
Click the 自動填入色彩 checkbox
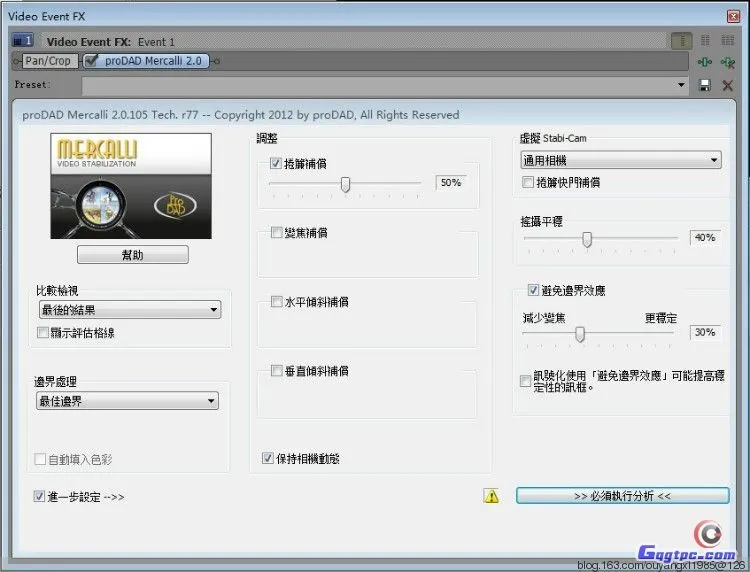pyautogui.click(x=40, y=459)
